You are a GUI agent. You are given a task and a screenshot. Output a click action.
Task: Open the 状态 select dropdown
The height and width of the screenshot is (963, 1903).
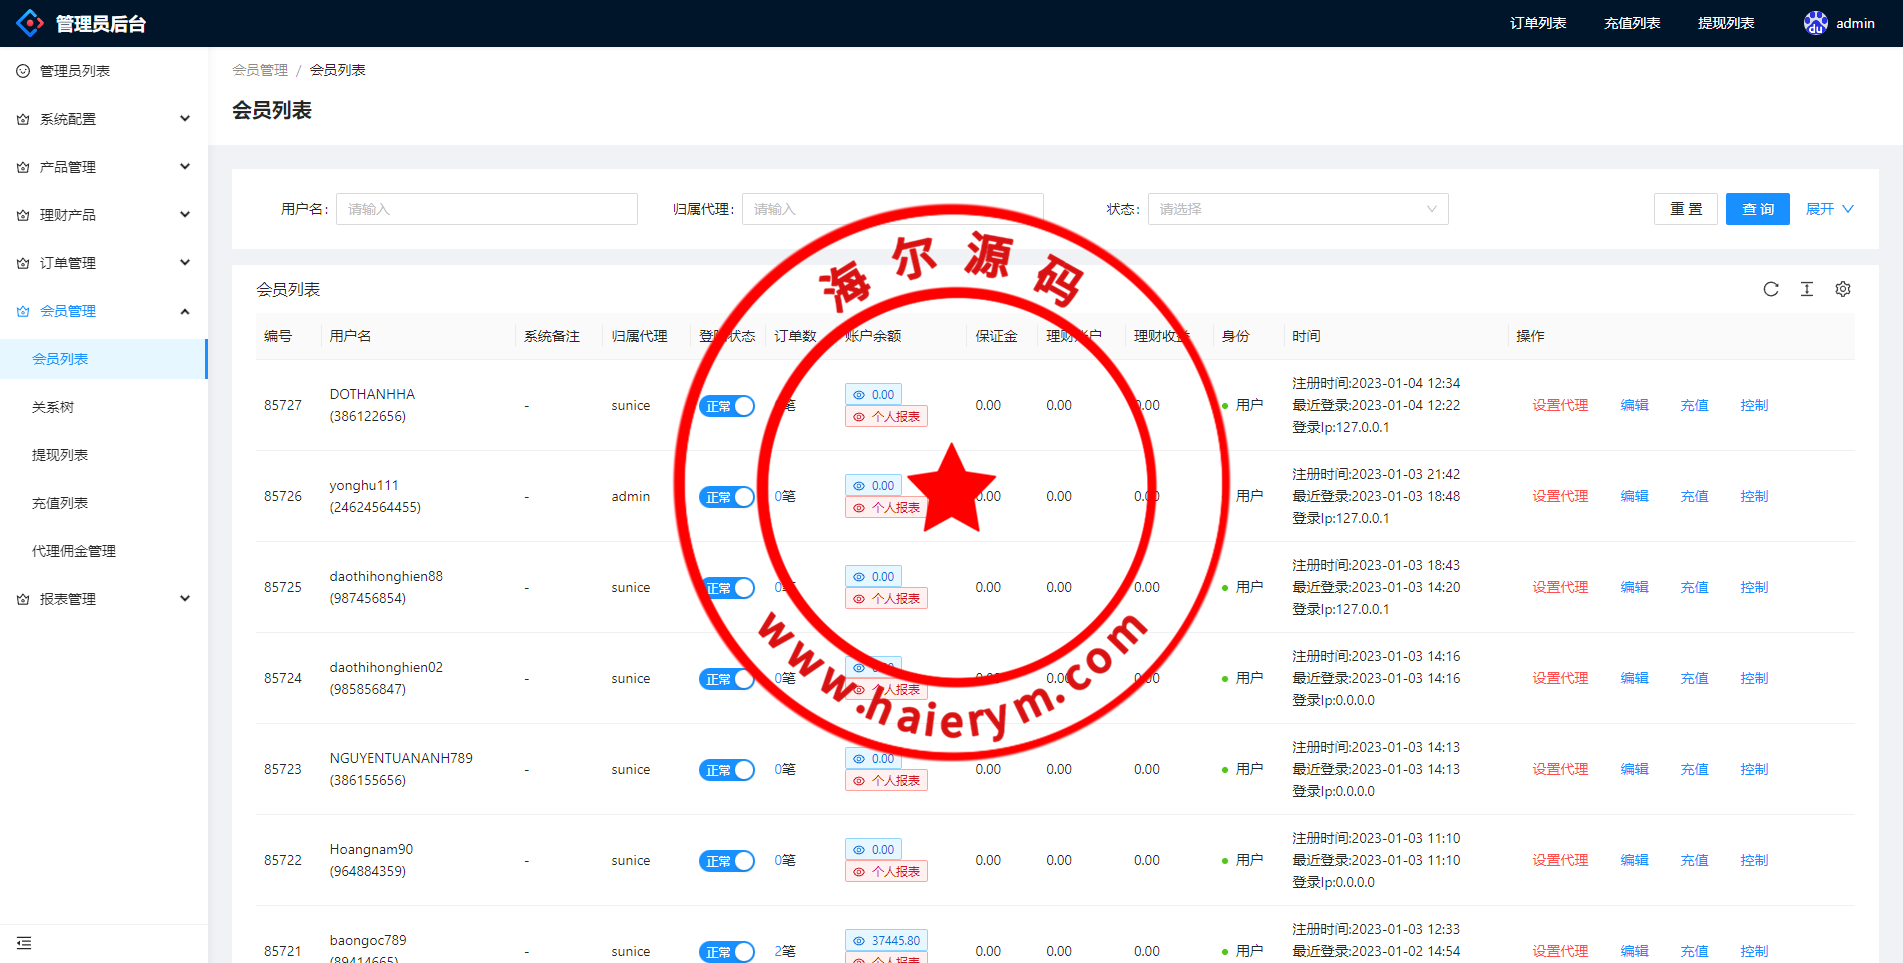[1297, 209]
